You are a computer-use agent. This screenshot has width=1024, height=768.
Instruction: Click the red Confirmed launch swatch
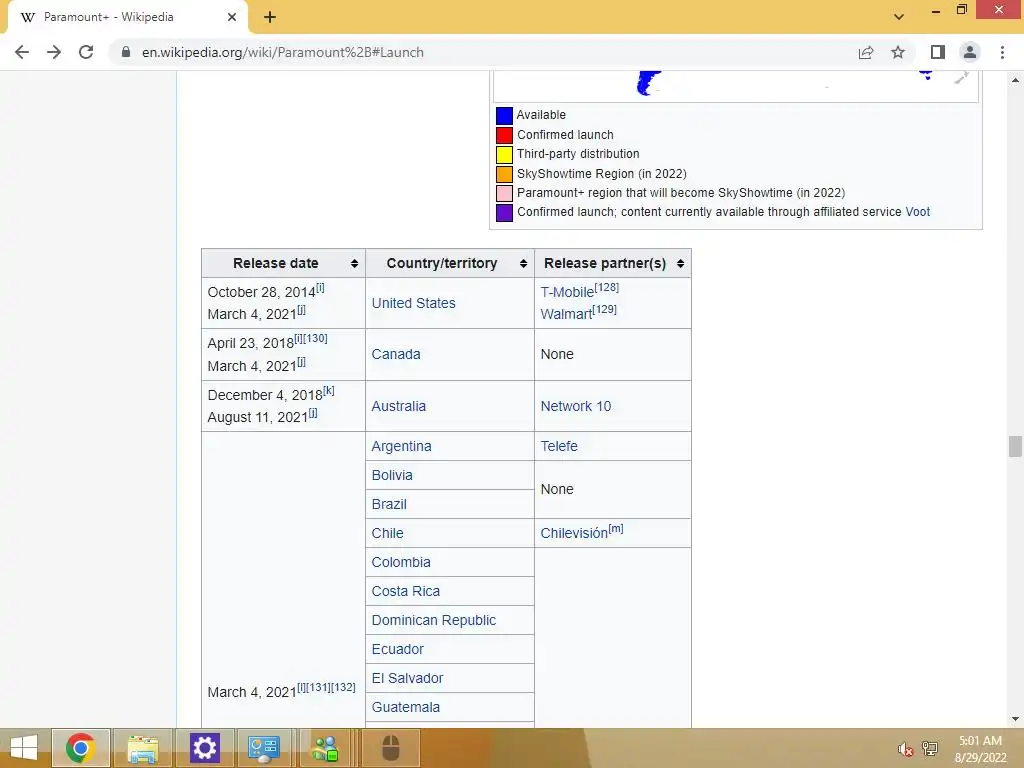click(504, 135)
